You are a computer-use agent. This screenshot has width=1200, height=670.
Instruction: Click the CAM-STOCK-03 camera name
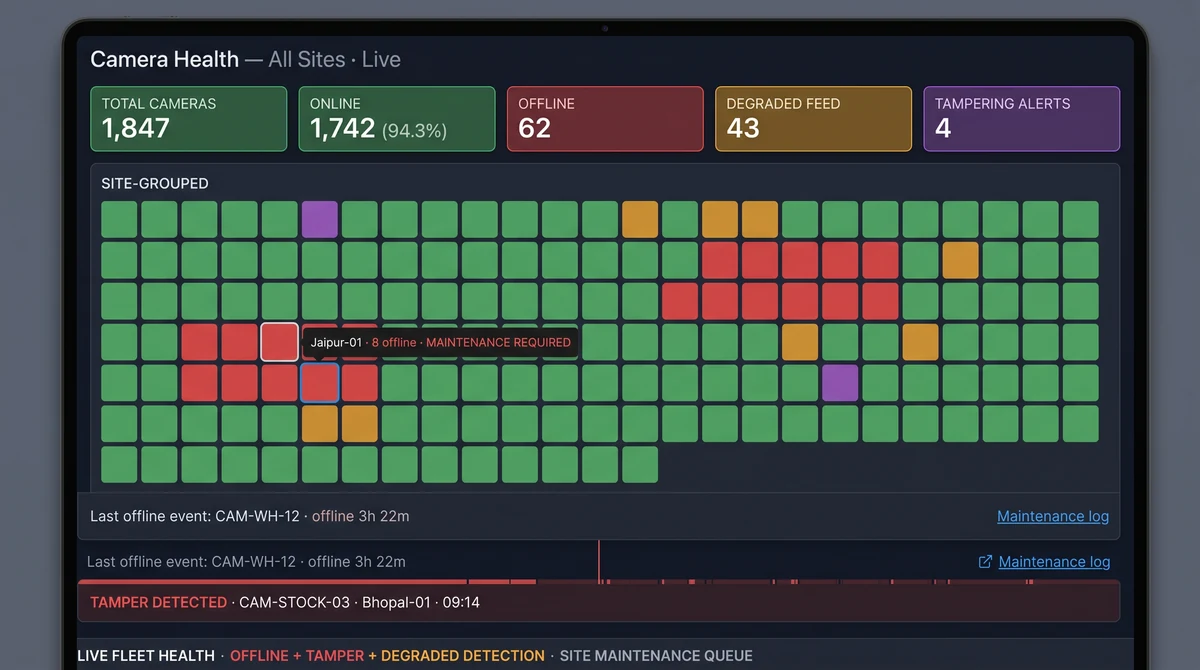pos(295,602)
